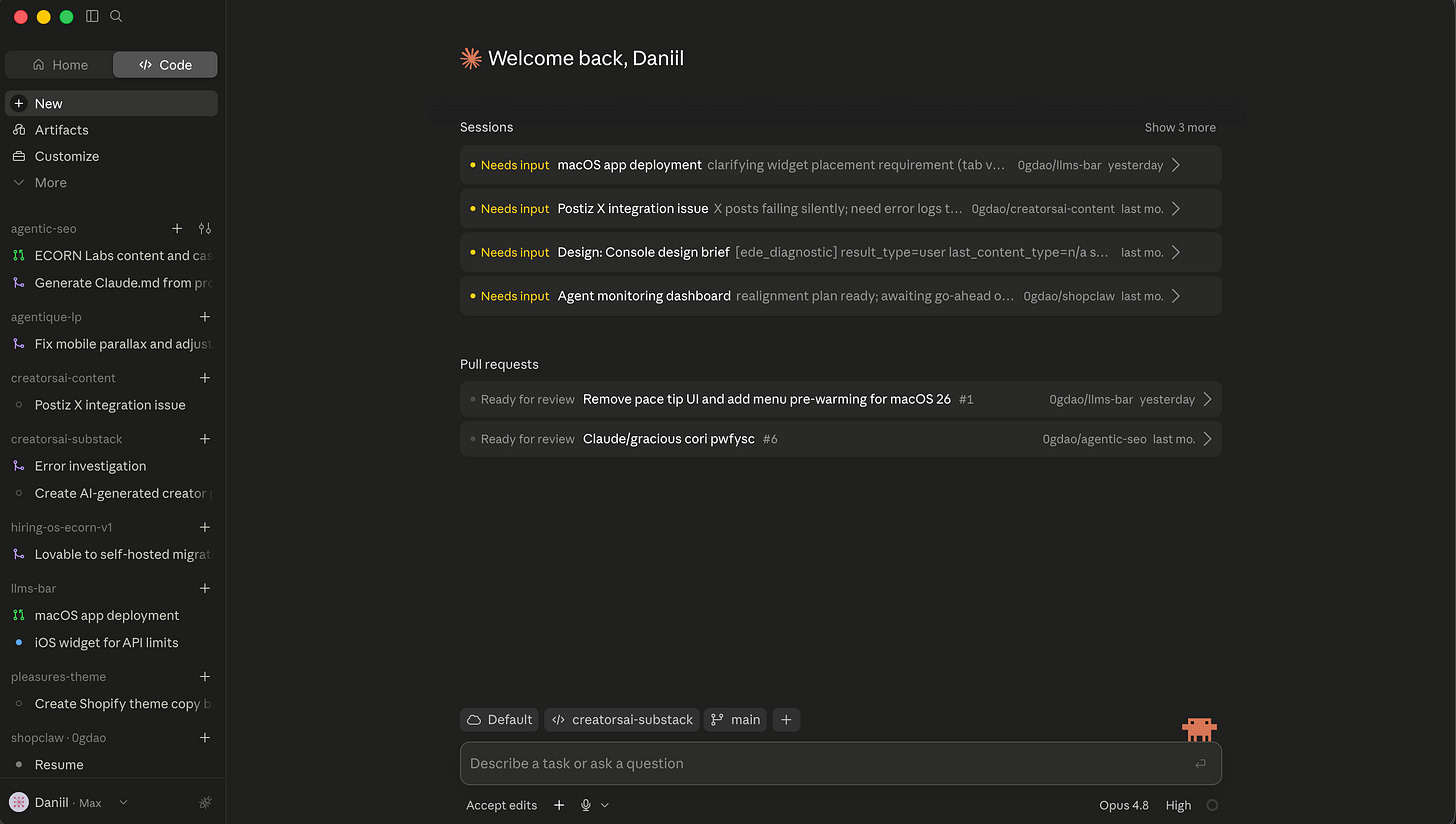Open Design: Console design brief session

841,252
